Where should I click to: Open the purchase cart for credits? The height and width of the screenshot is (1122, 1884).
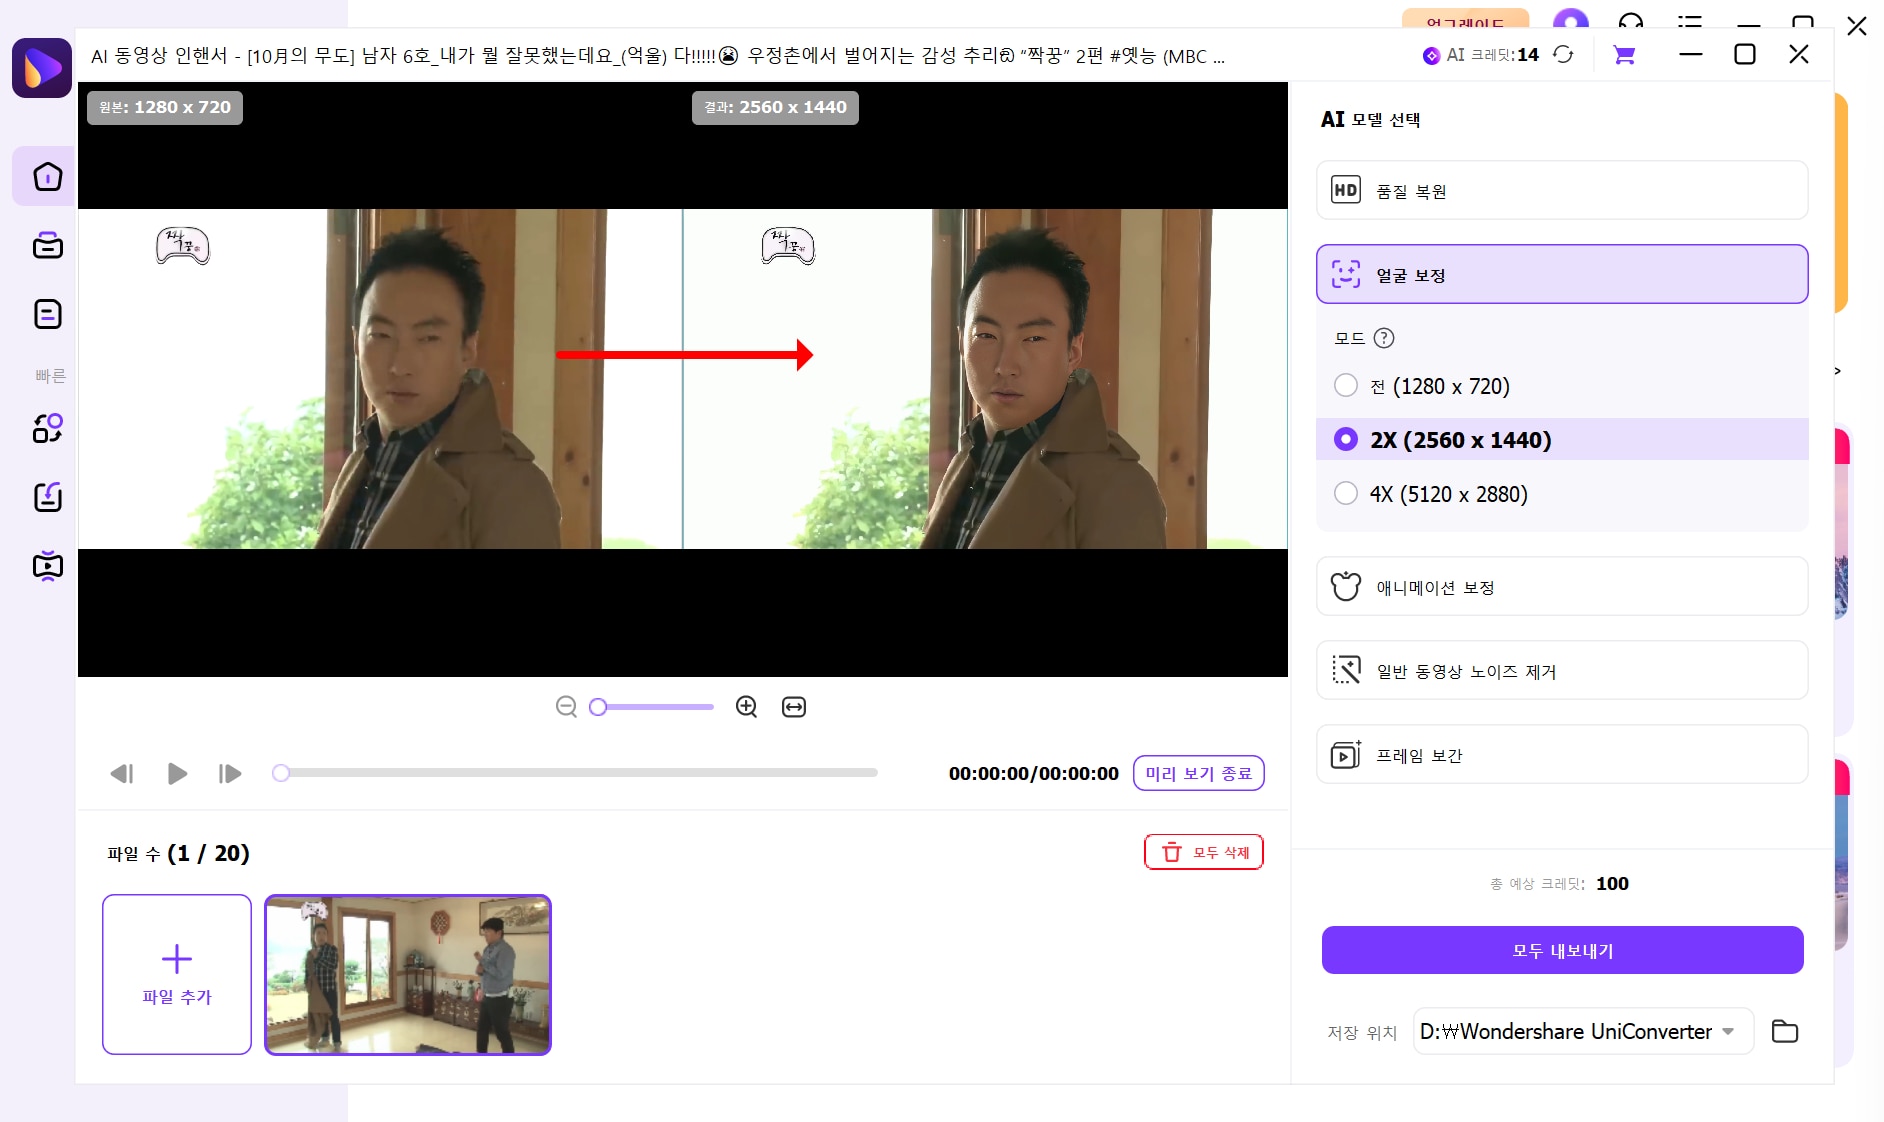coord(1625,56)
